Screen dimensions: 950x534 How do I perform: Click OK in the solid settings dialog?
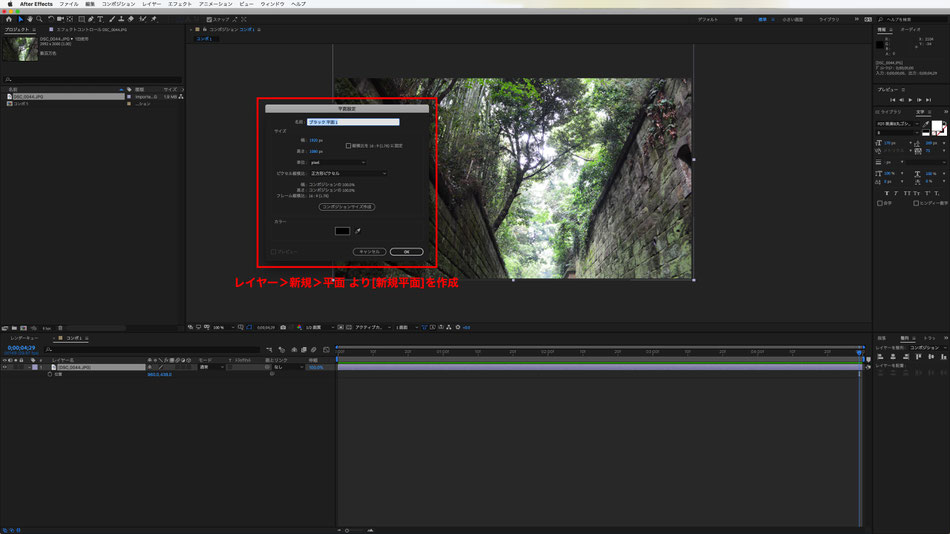(x=407, y=252)
